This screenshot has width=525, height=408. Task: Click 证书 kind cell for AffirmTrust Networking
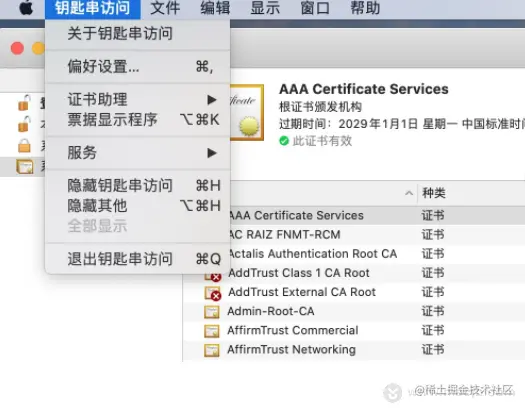point(433,350)
